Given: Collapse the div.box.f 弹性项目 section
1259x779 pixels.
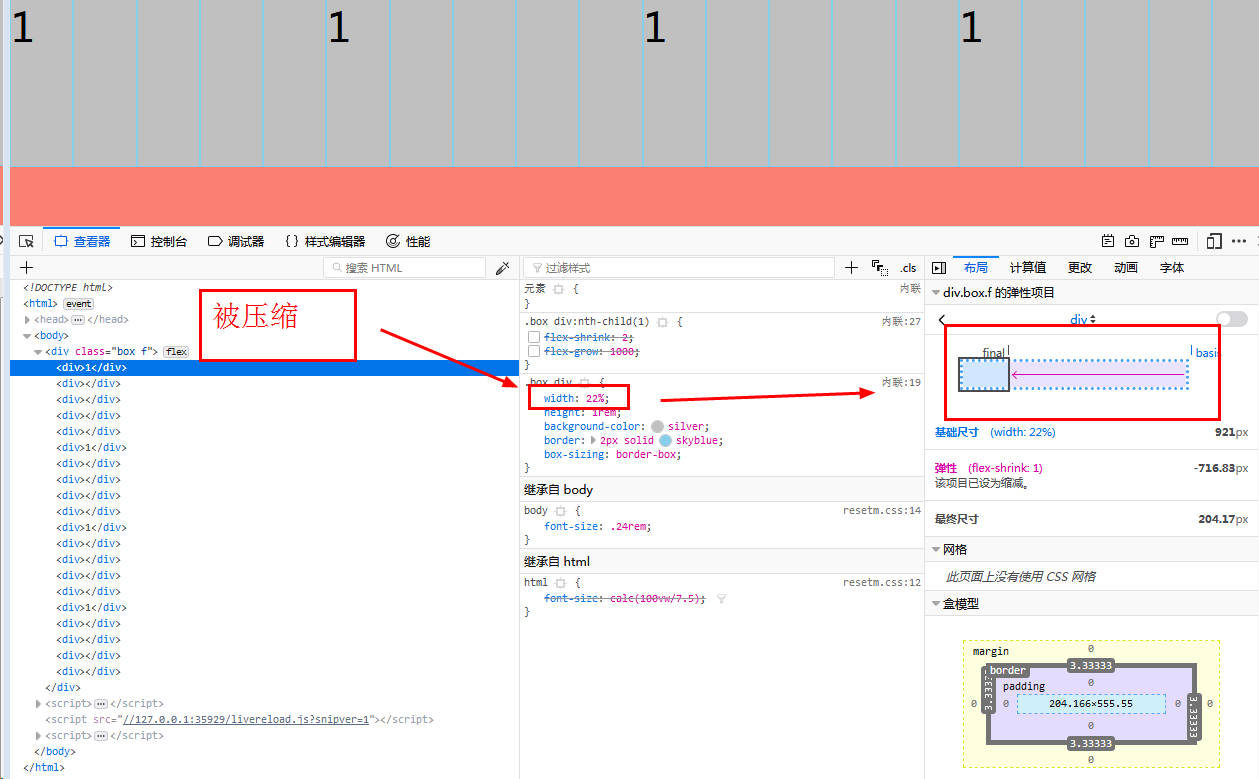Looking at the screenshot, I should pyautogui.click(x=934, y=292).
